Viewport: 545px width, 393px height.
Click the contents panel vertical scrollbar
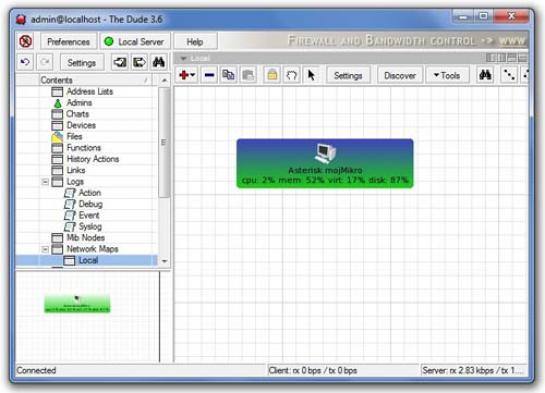point(164,142)
